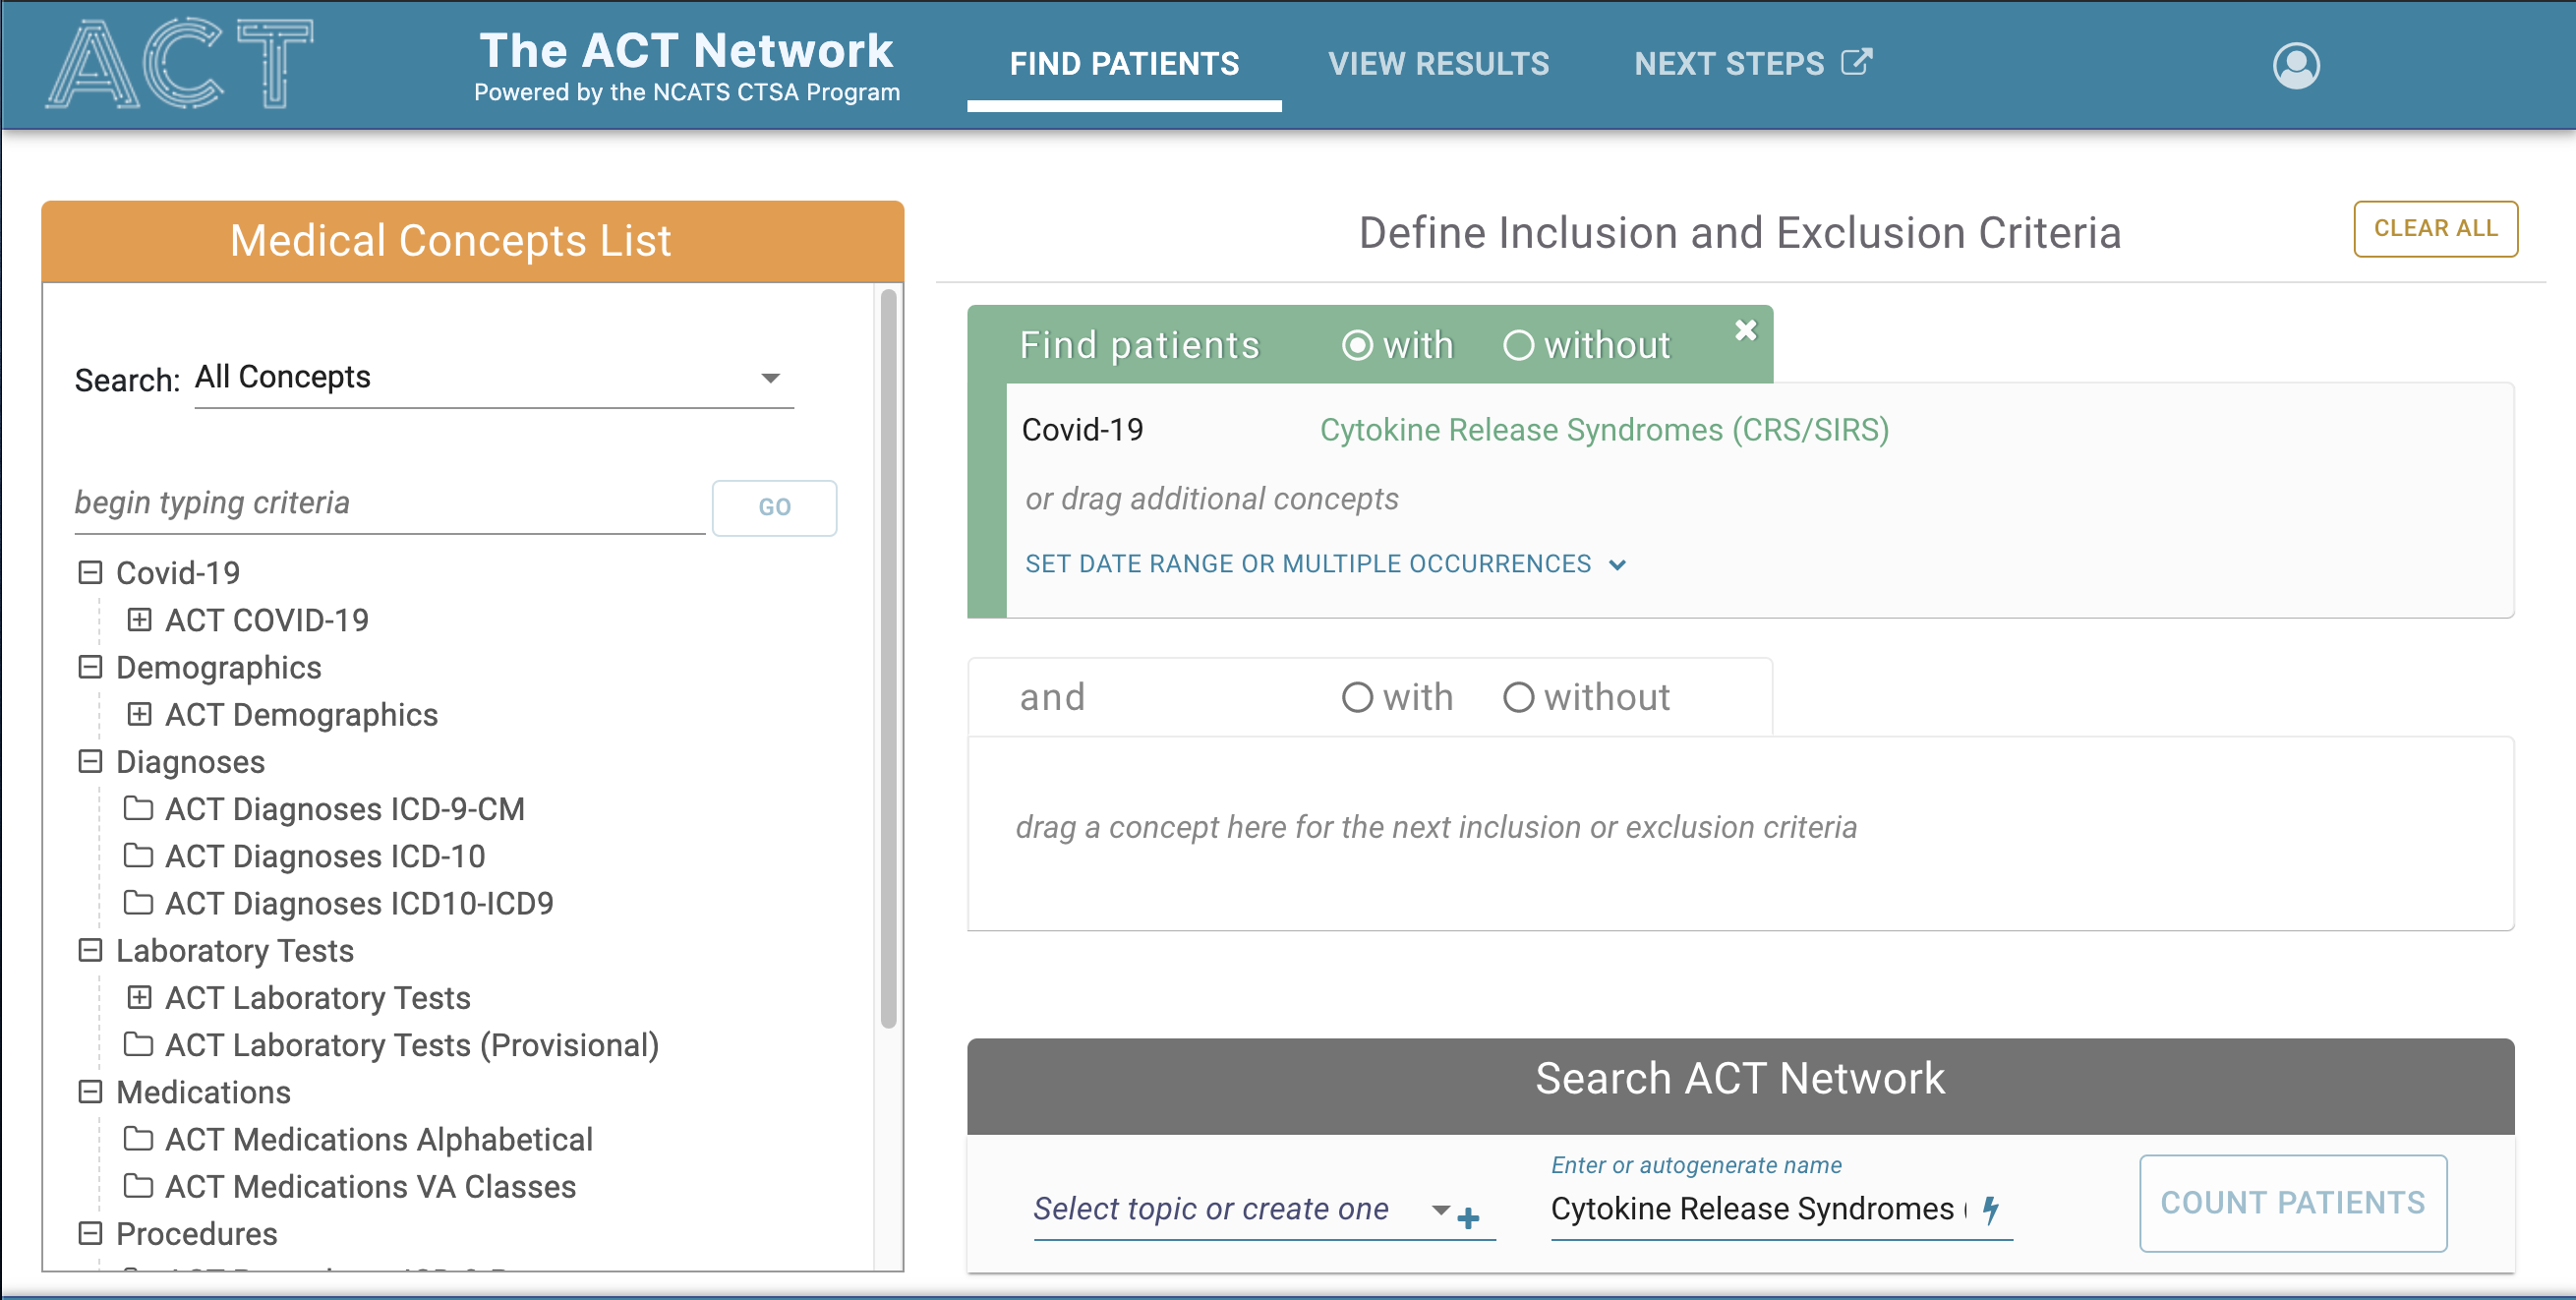Click the ACT logo in header

[x=180, y=64]
